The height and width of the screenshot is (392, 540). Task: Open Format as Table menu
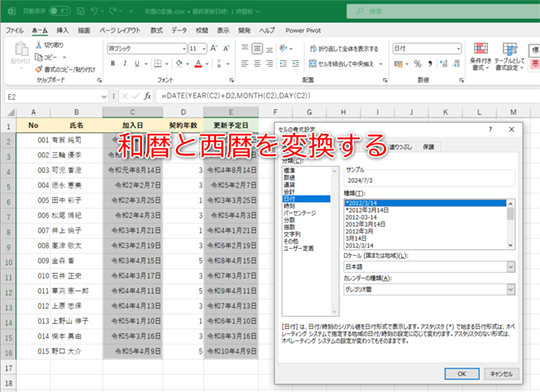point(510,57)
